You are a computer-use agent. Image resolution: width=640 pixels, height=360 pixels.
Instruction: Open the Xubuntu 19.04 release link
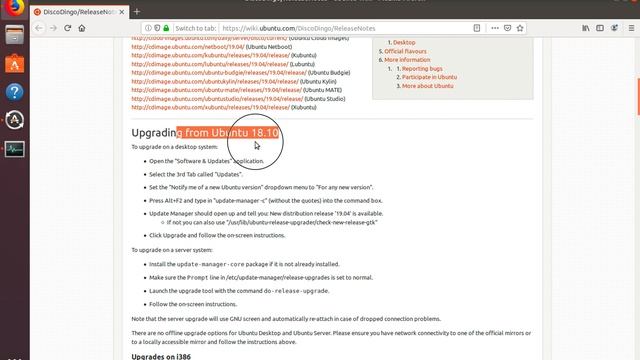(x=211, y=107)
